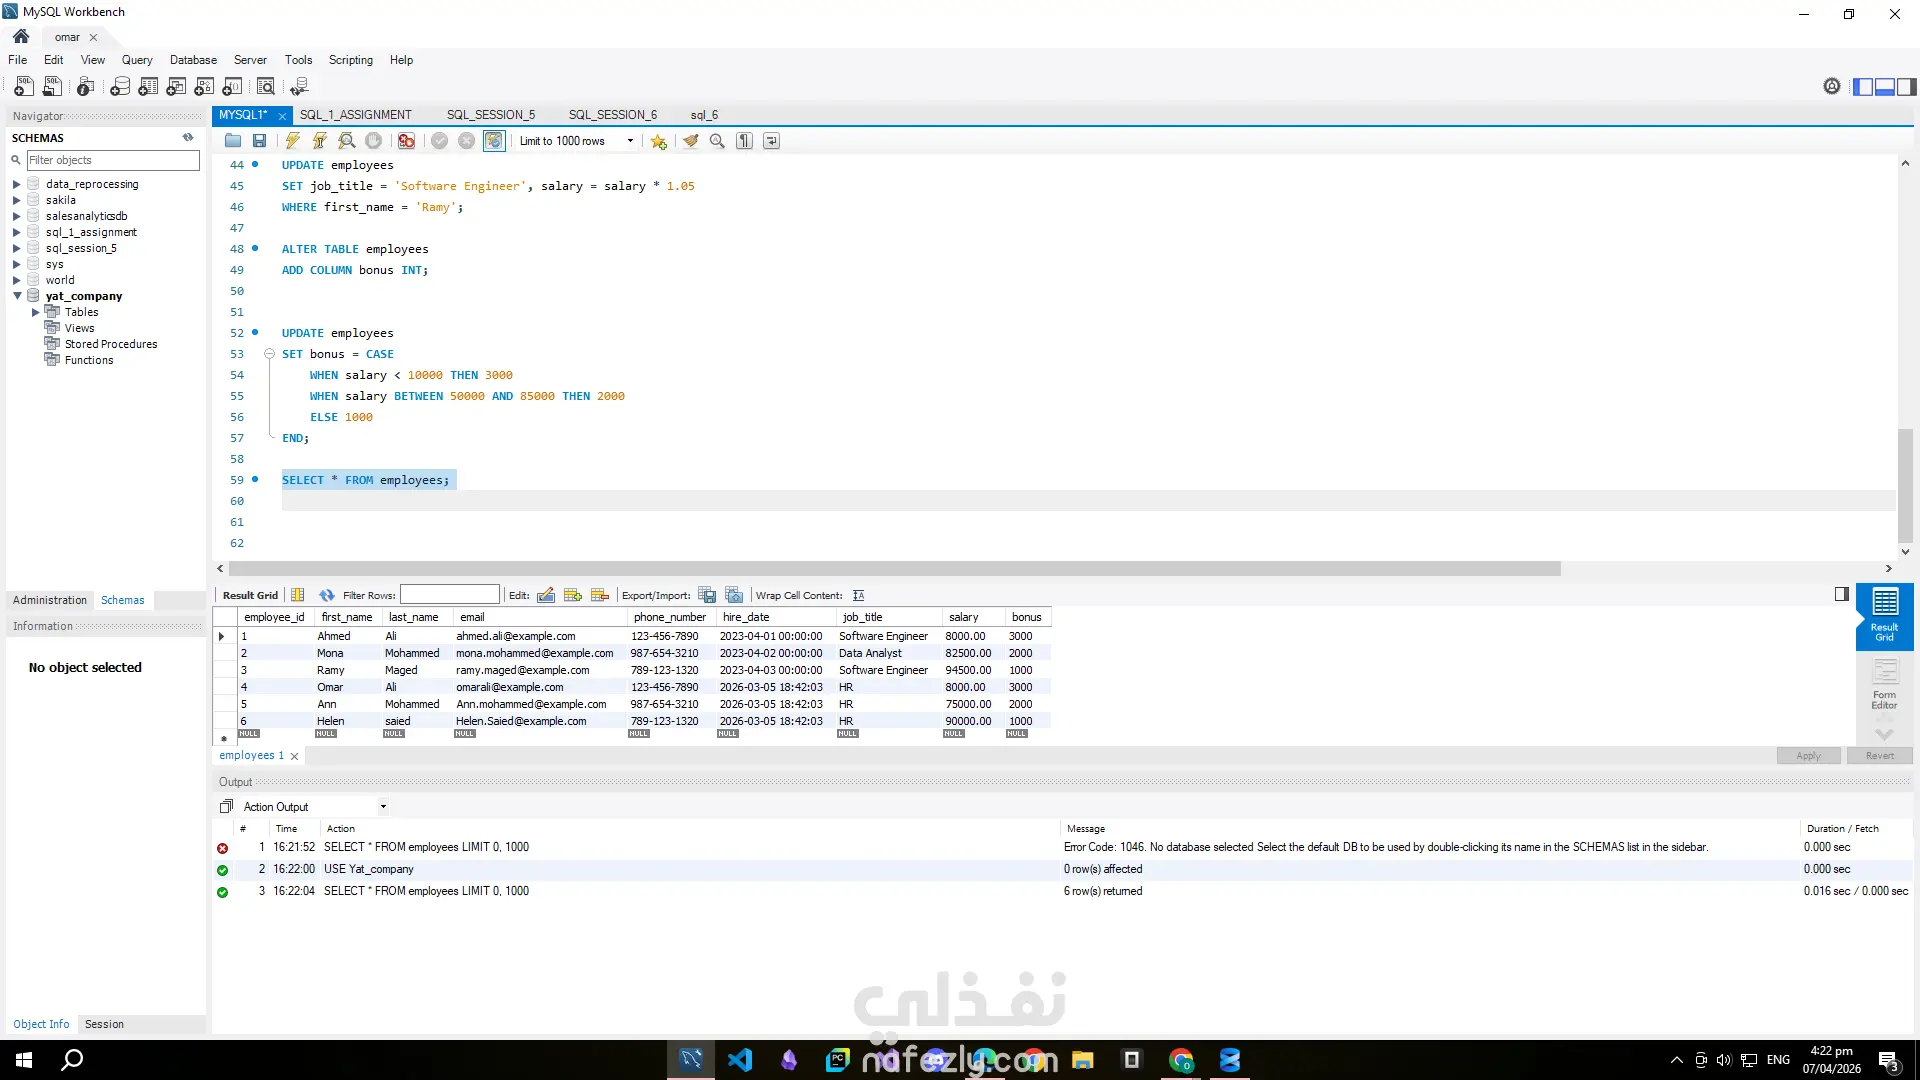Delete selected rows in the result grid
Viewport: 1920px width, 1080px height.
tap(600, 595)
